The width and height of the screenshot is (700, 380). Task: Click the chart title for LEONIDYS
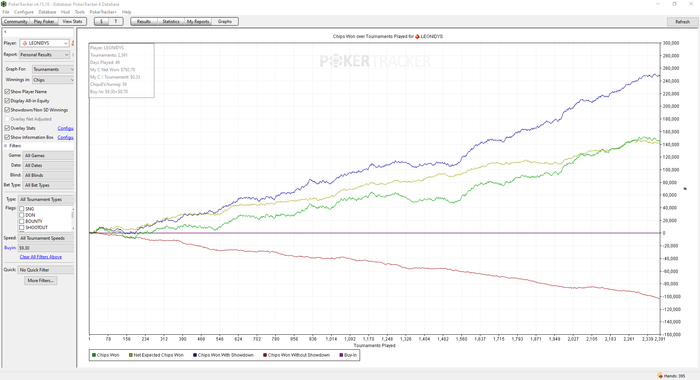(388, 37)
